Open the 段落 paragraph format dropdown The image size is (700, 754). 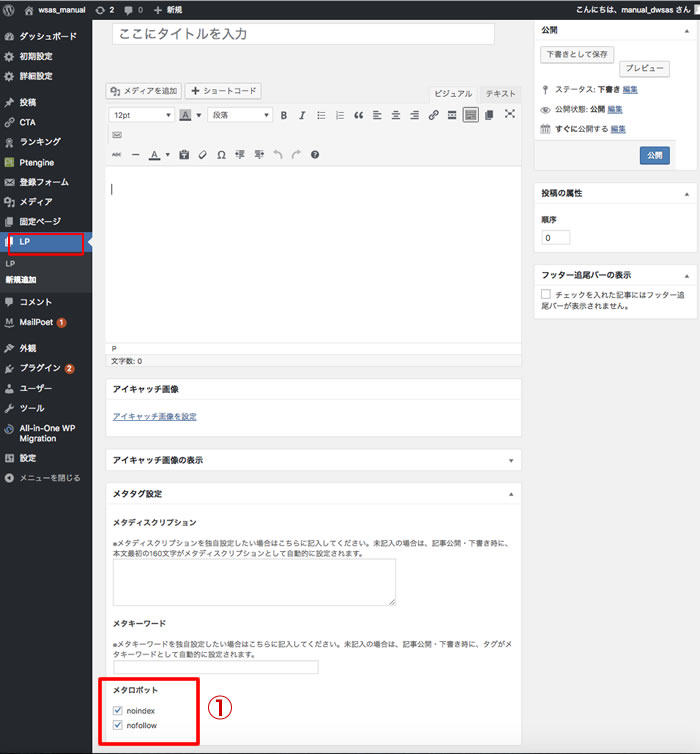click(239, 115)
